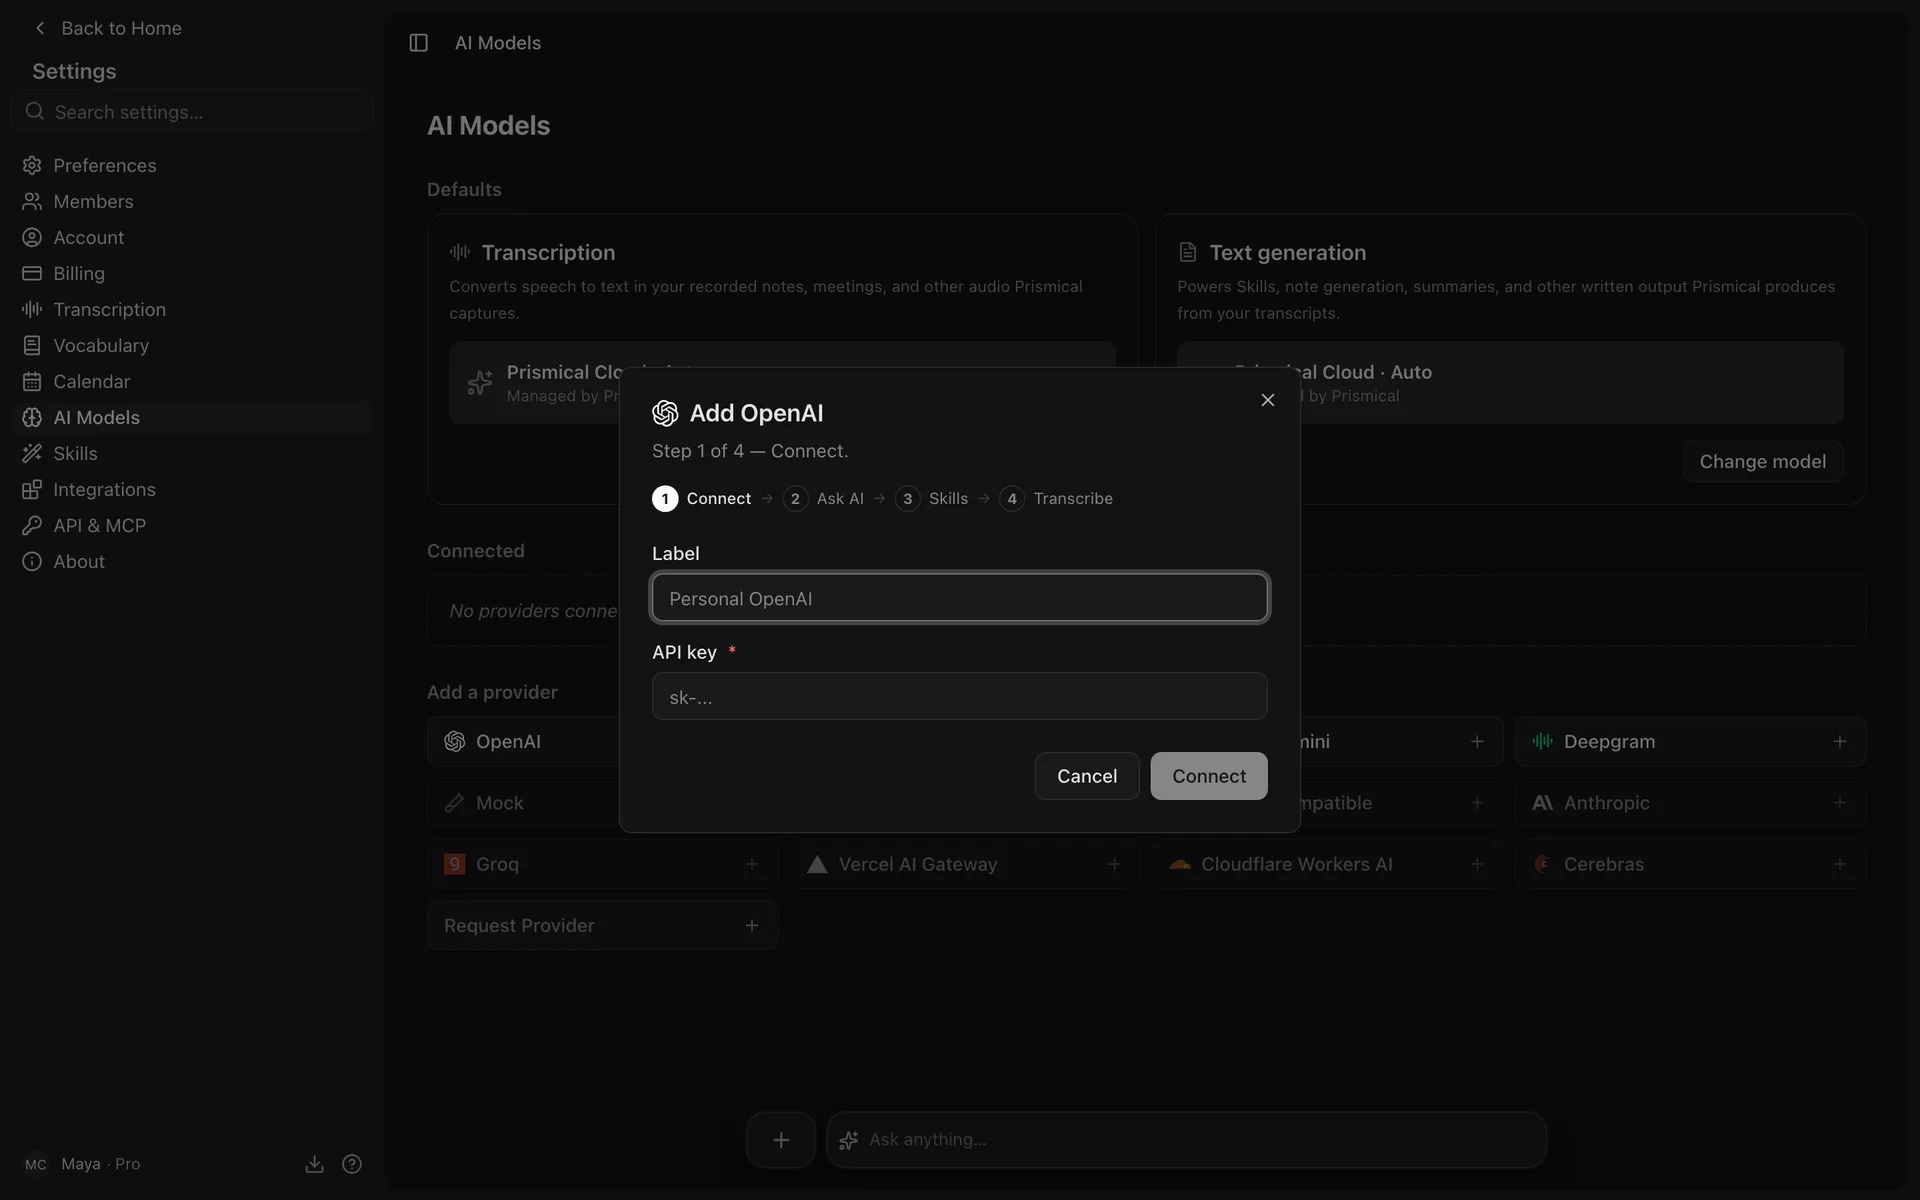The width and height of the screenshot is (1920, 1200).
Task: Open Vocabulary settings
Action: tap(193, 345)
